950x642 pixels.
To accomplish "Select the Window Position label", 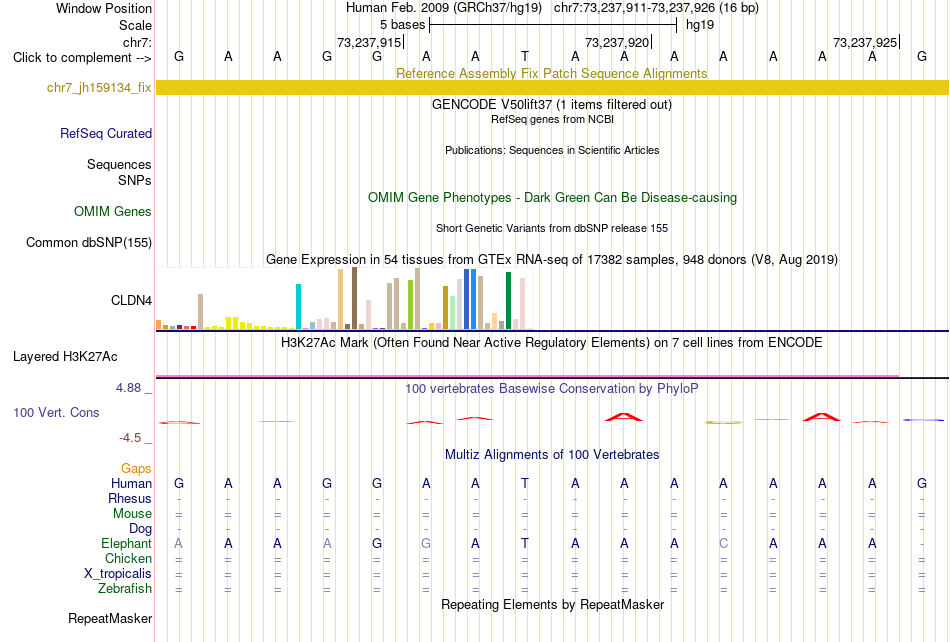I will (104, 8).
